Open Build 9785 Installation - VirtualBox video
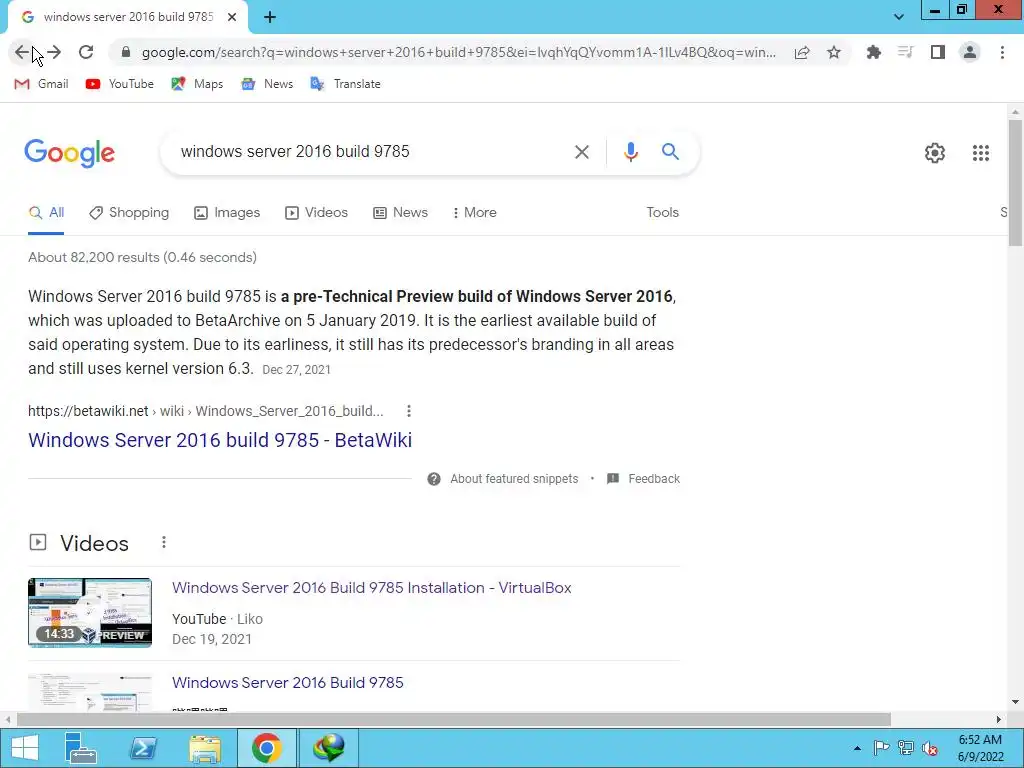This screenshot has width=1024, height=768. coord(372,588)
